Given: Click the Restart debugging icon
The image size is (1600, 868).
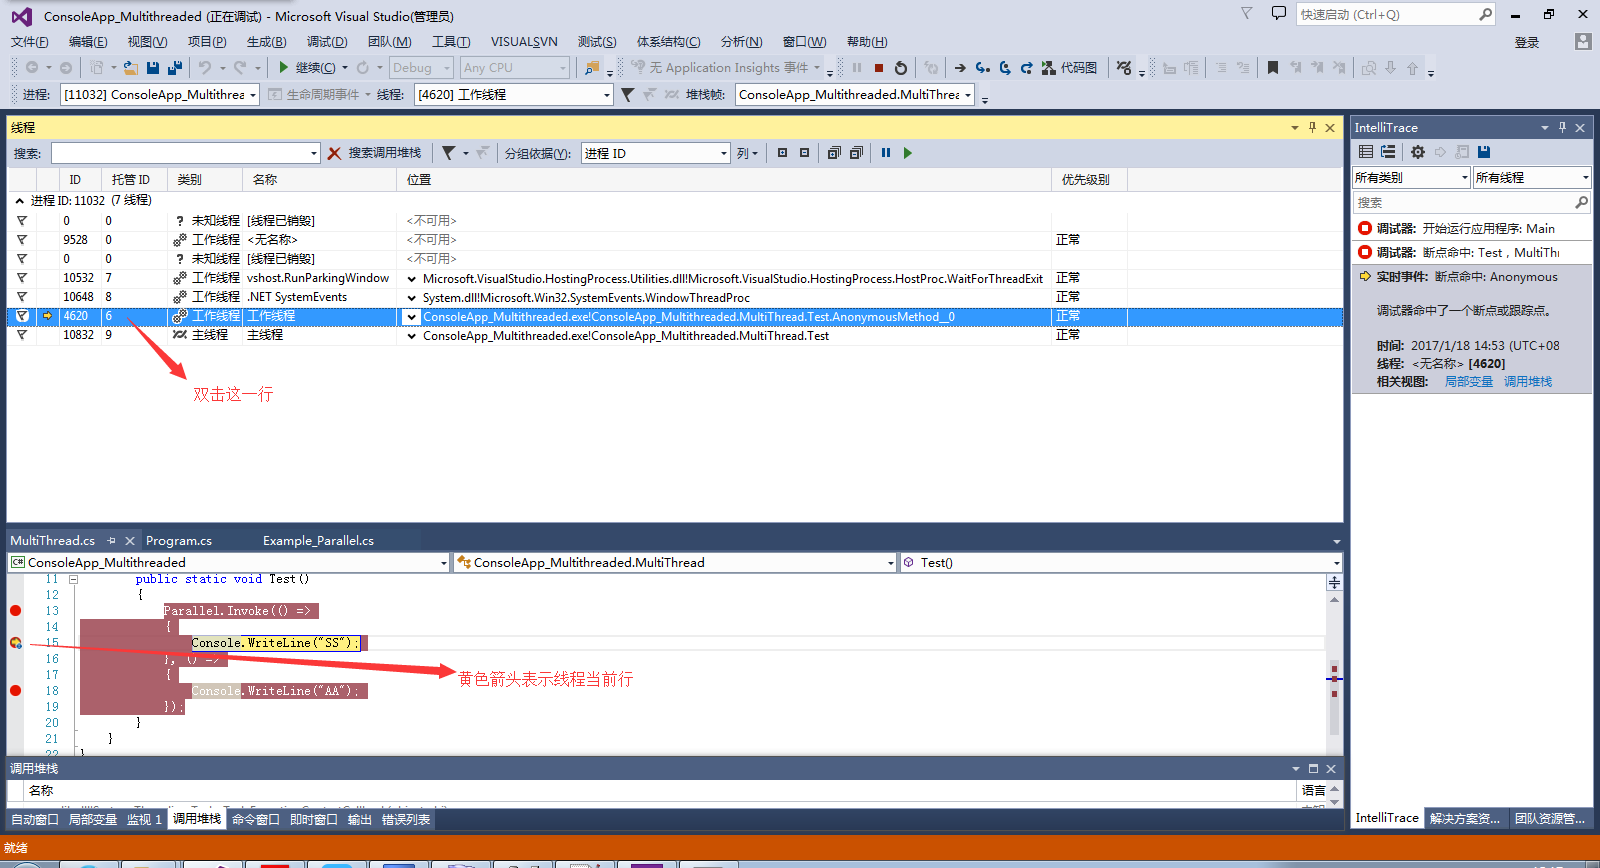Looking at the screenshot, I should click(x=901, y=68).
